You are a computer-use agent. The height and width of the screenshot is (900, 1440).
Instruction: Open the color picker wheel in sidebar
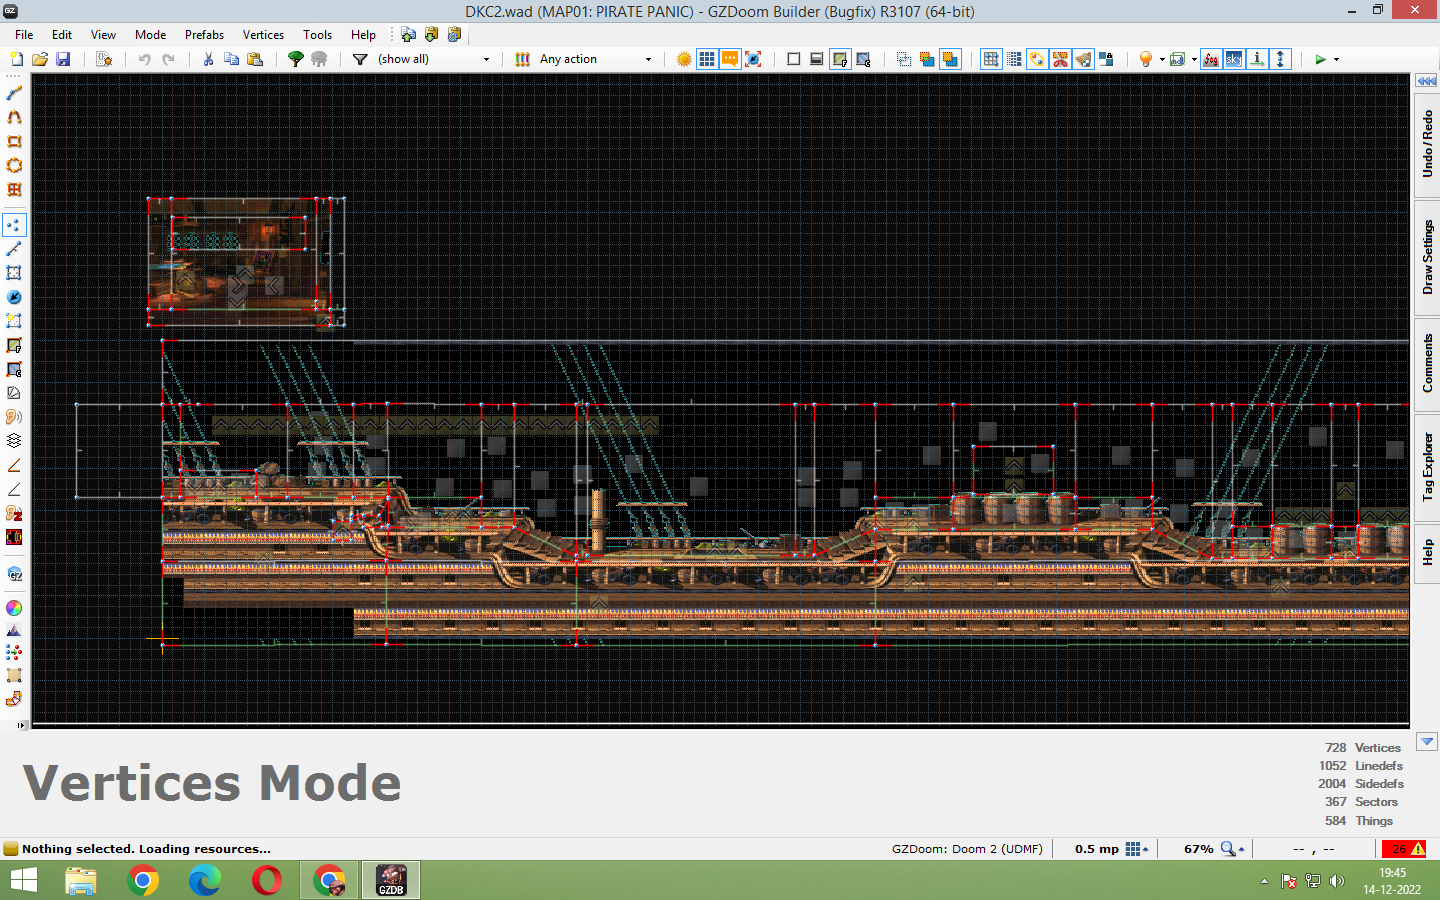click(x=14, y=608)
